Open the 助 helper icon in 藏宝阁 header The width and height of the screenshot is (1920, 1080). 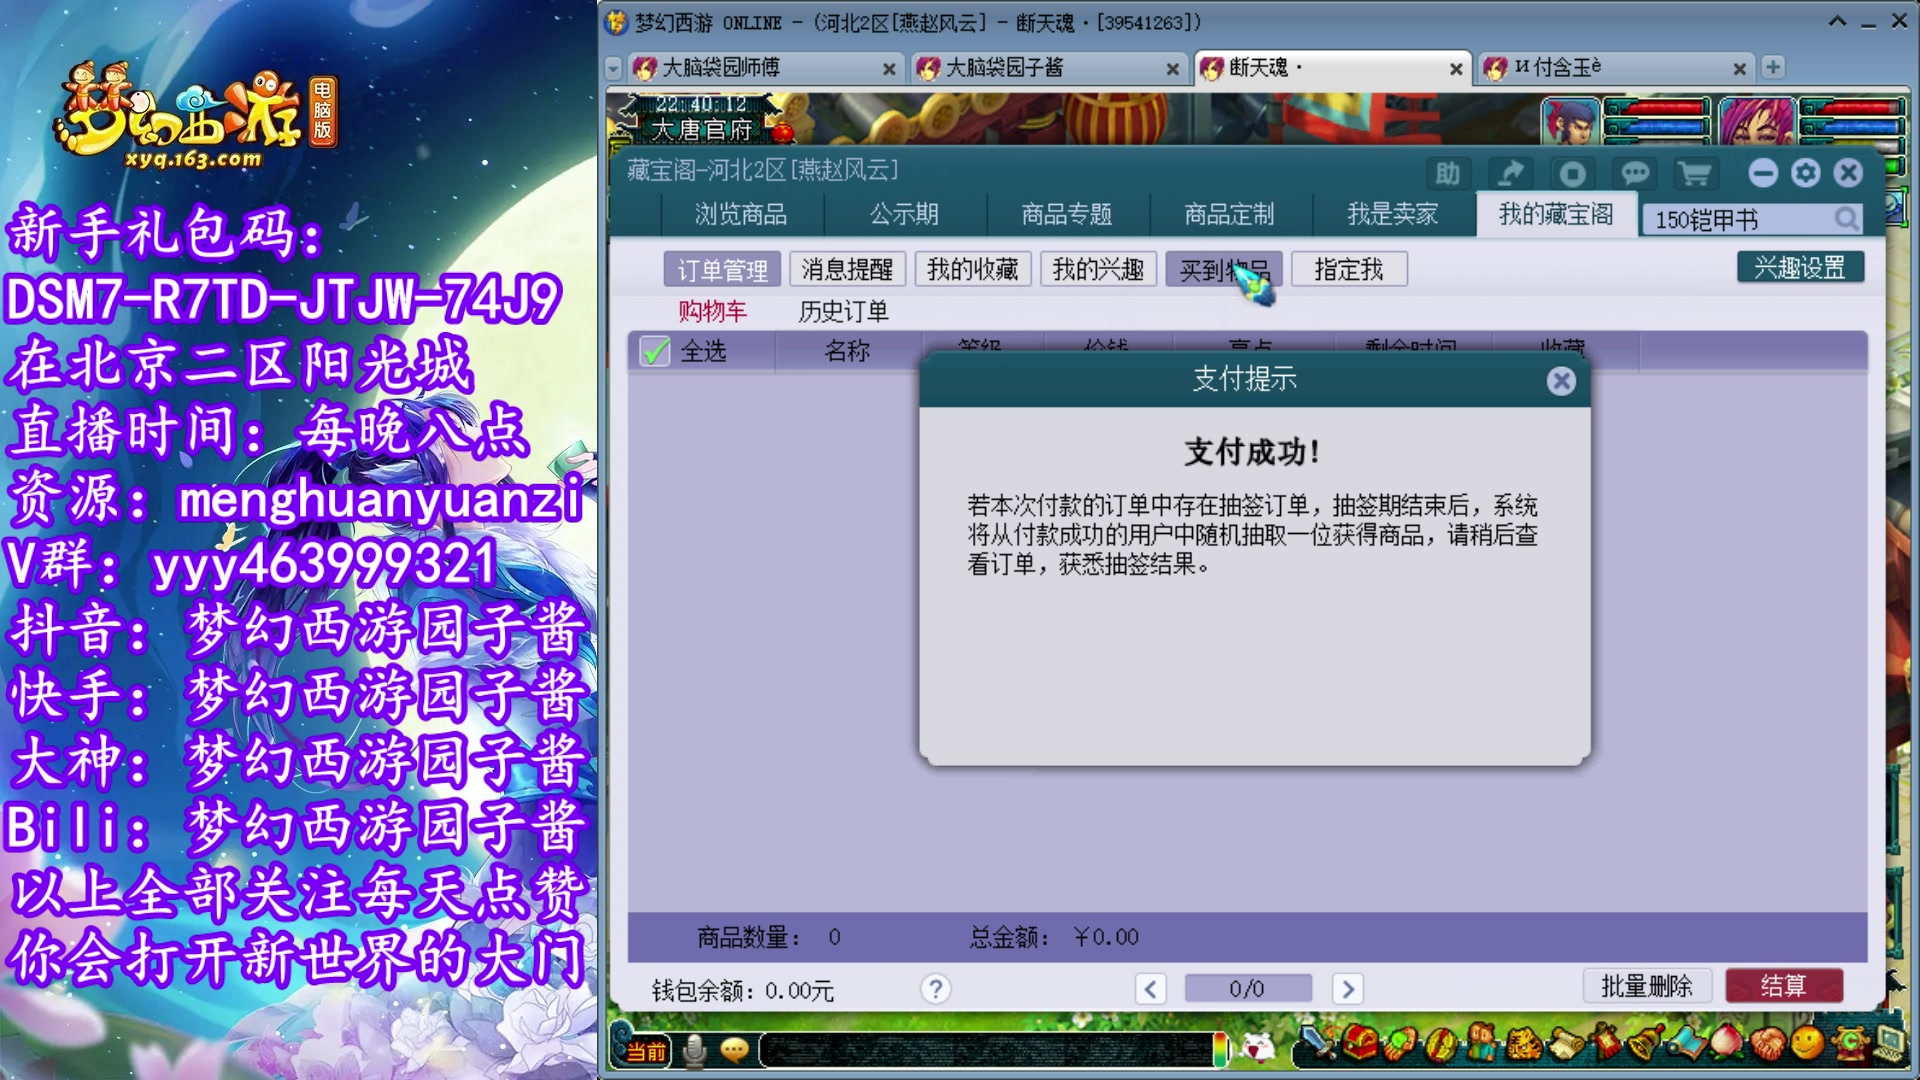point(1447,174)
